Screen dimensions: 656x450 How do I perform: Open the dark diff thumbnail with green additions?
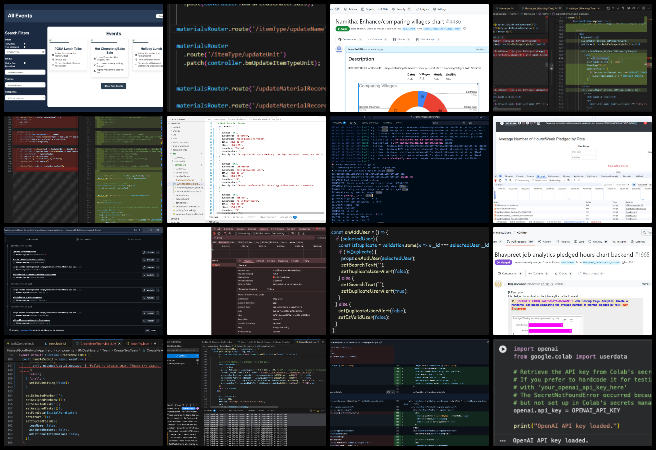click(x=409, y=393)
